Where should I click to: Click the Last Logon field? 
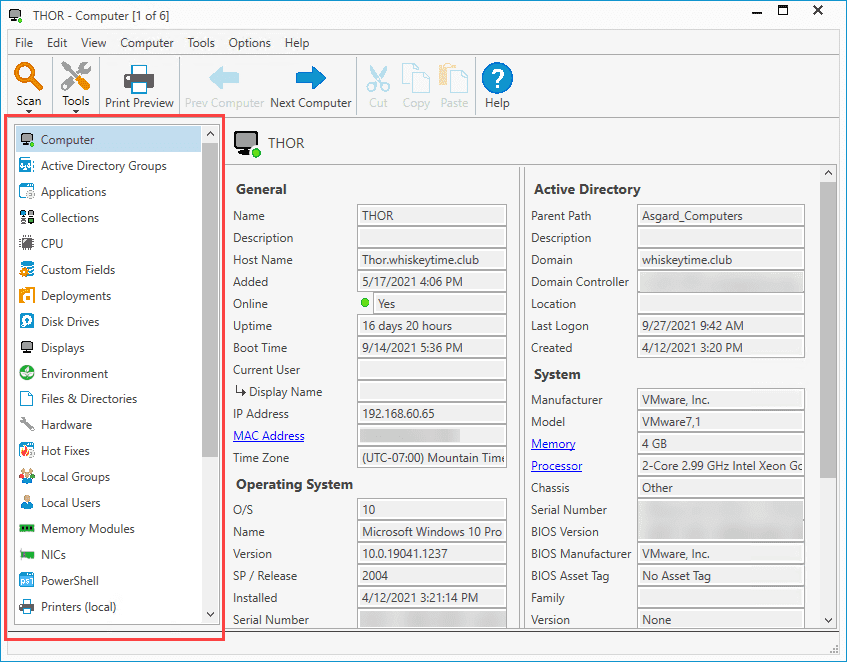[721, 326]
